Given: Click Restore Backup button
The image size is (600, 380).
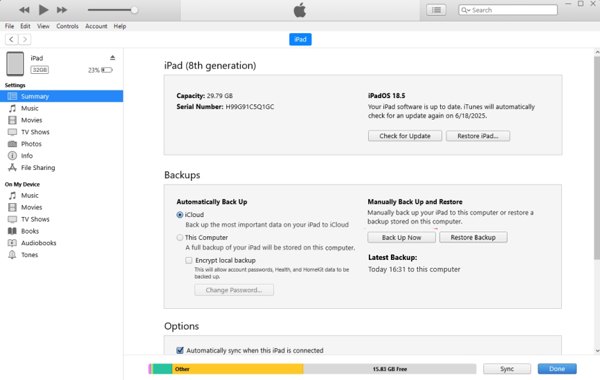Looking at the screenshot, I should click(473, 237).
